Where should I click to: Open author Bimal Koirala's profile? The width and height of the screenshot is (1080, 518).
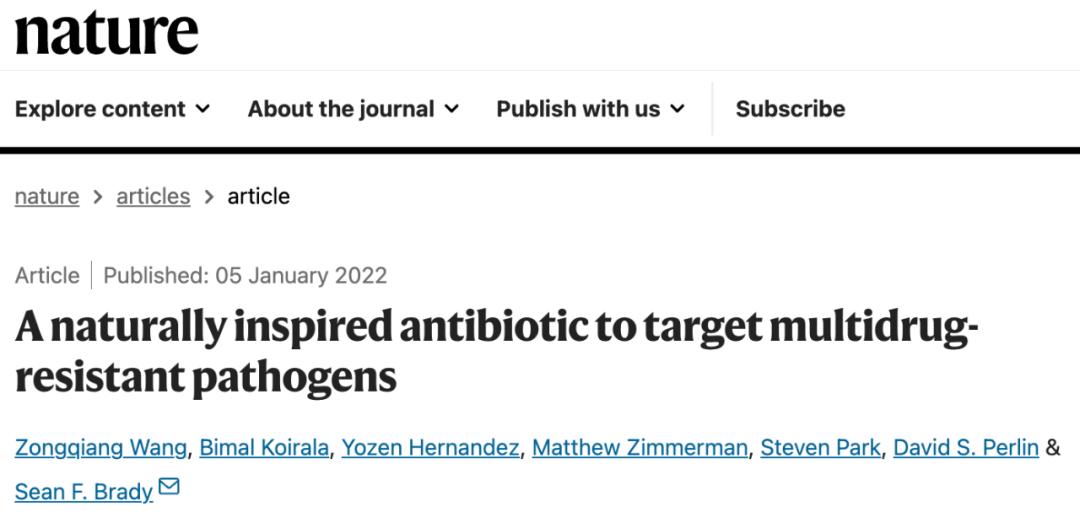[x=264, y=448]
